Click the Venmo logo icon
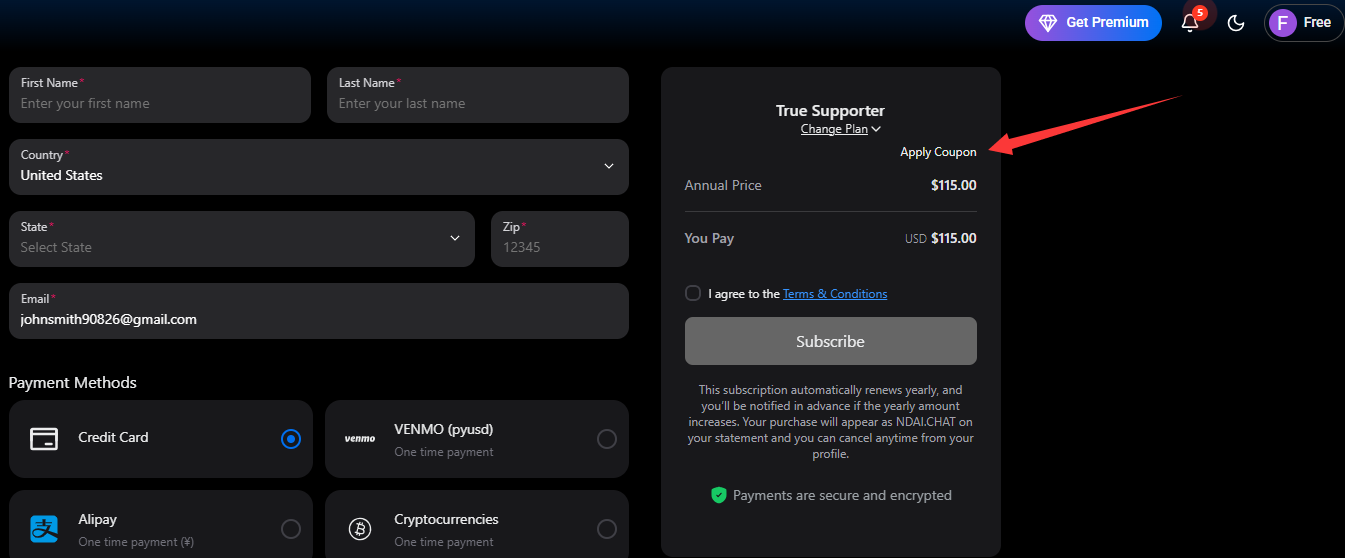Screen dimensions: 1345x558 360,439
